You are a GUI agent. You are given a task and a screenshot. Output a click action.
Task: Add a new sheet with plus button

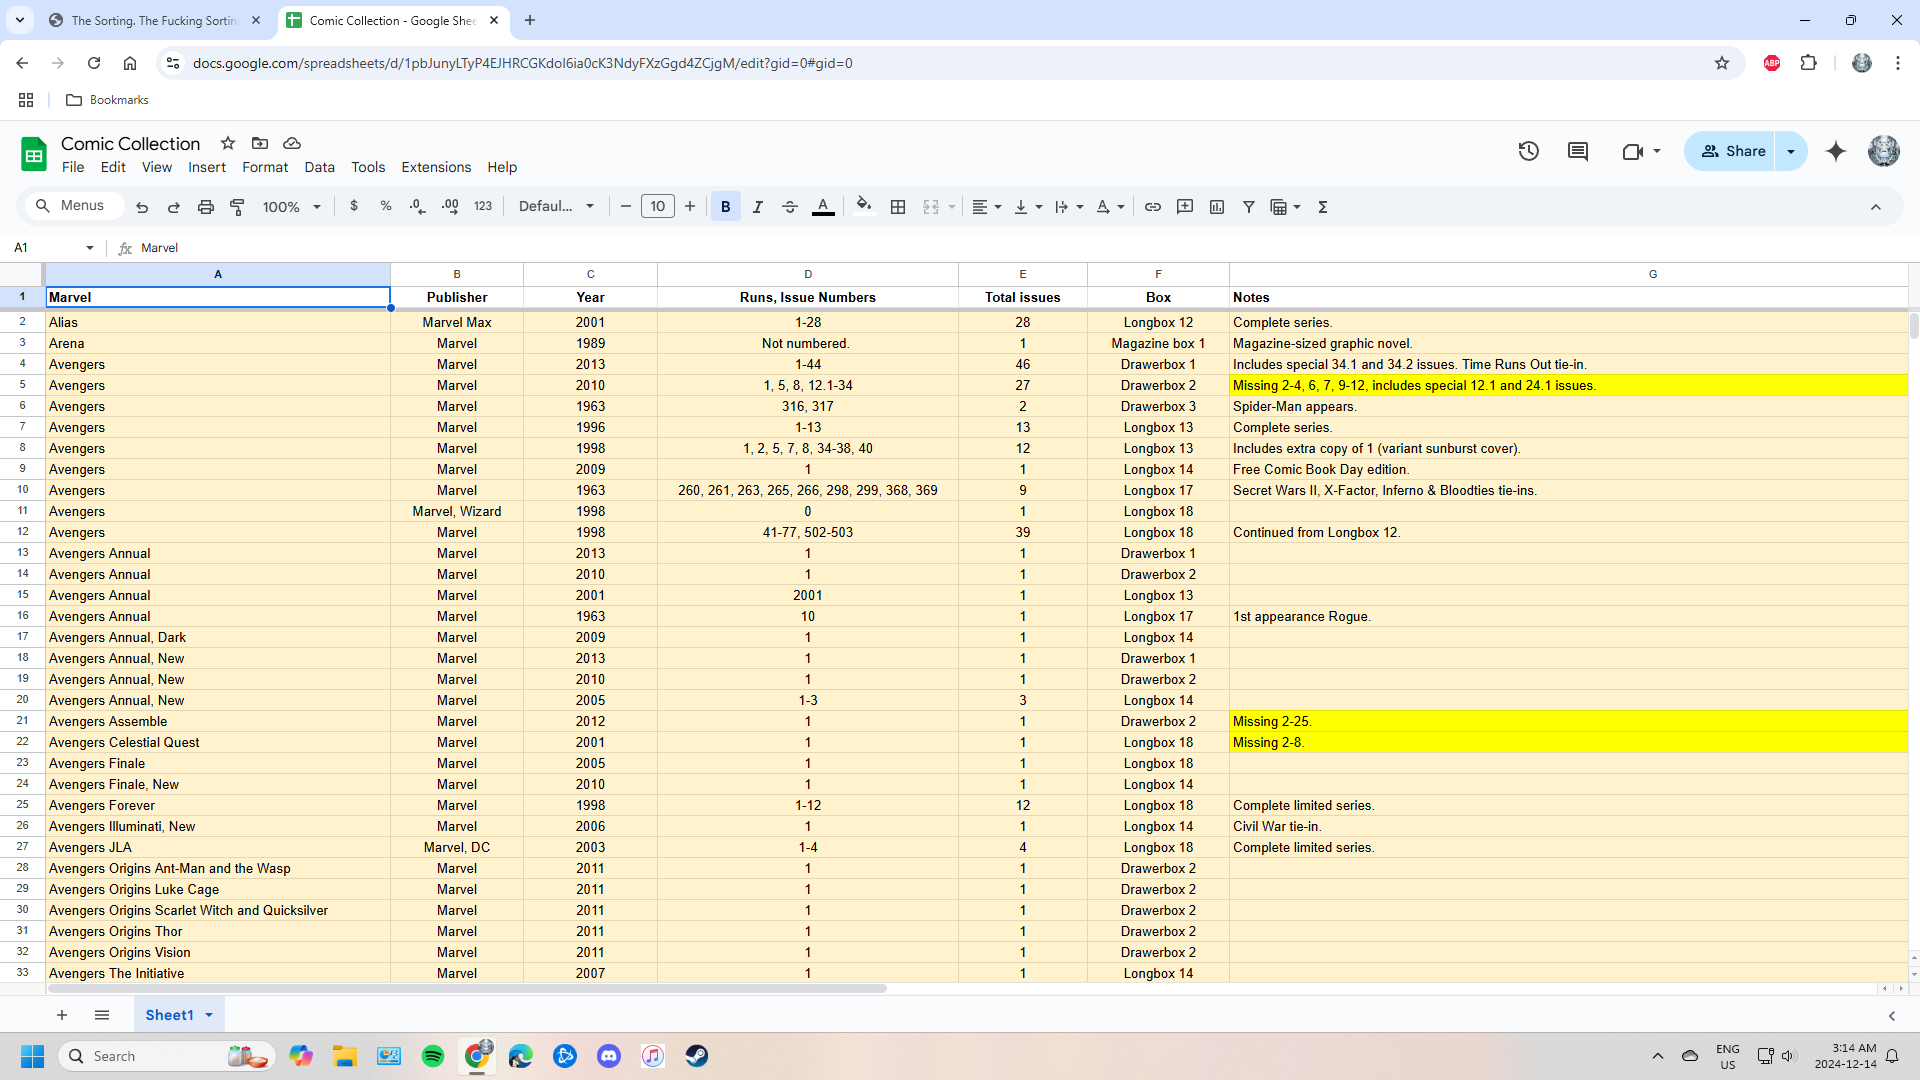pos(62,1015)
